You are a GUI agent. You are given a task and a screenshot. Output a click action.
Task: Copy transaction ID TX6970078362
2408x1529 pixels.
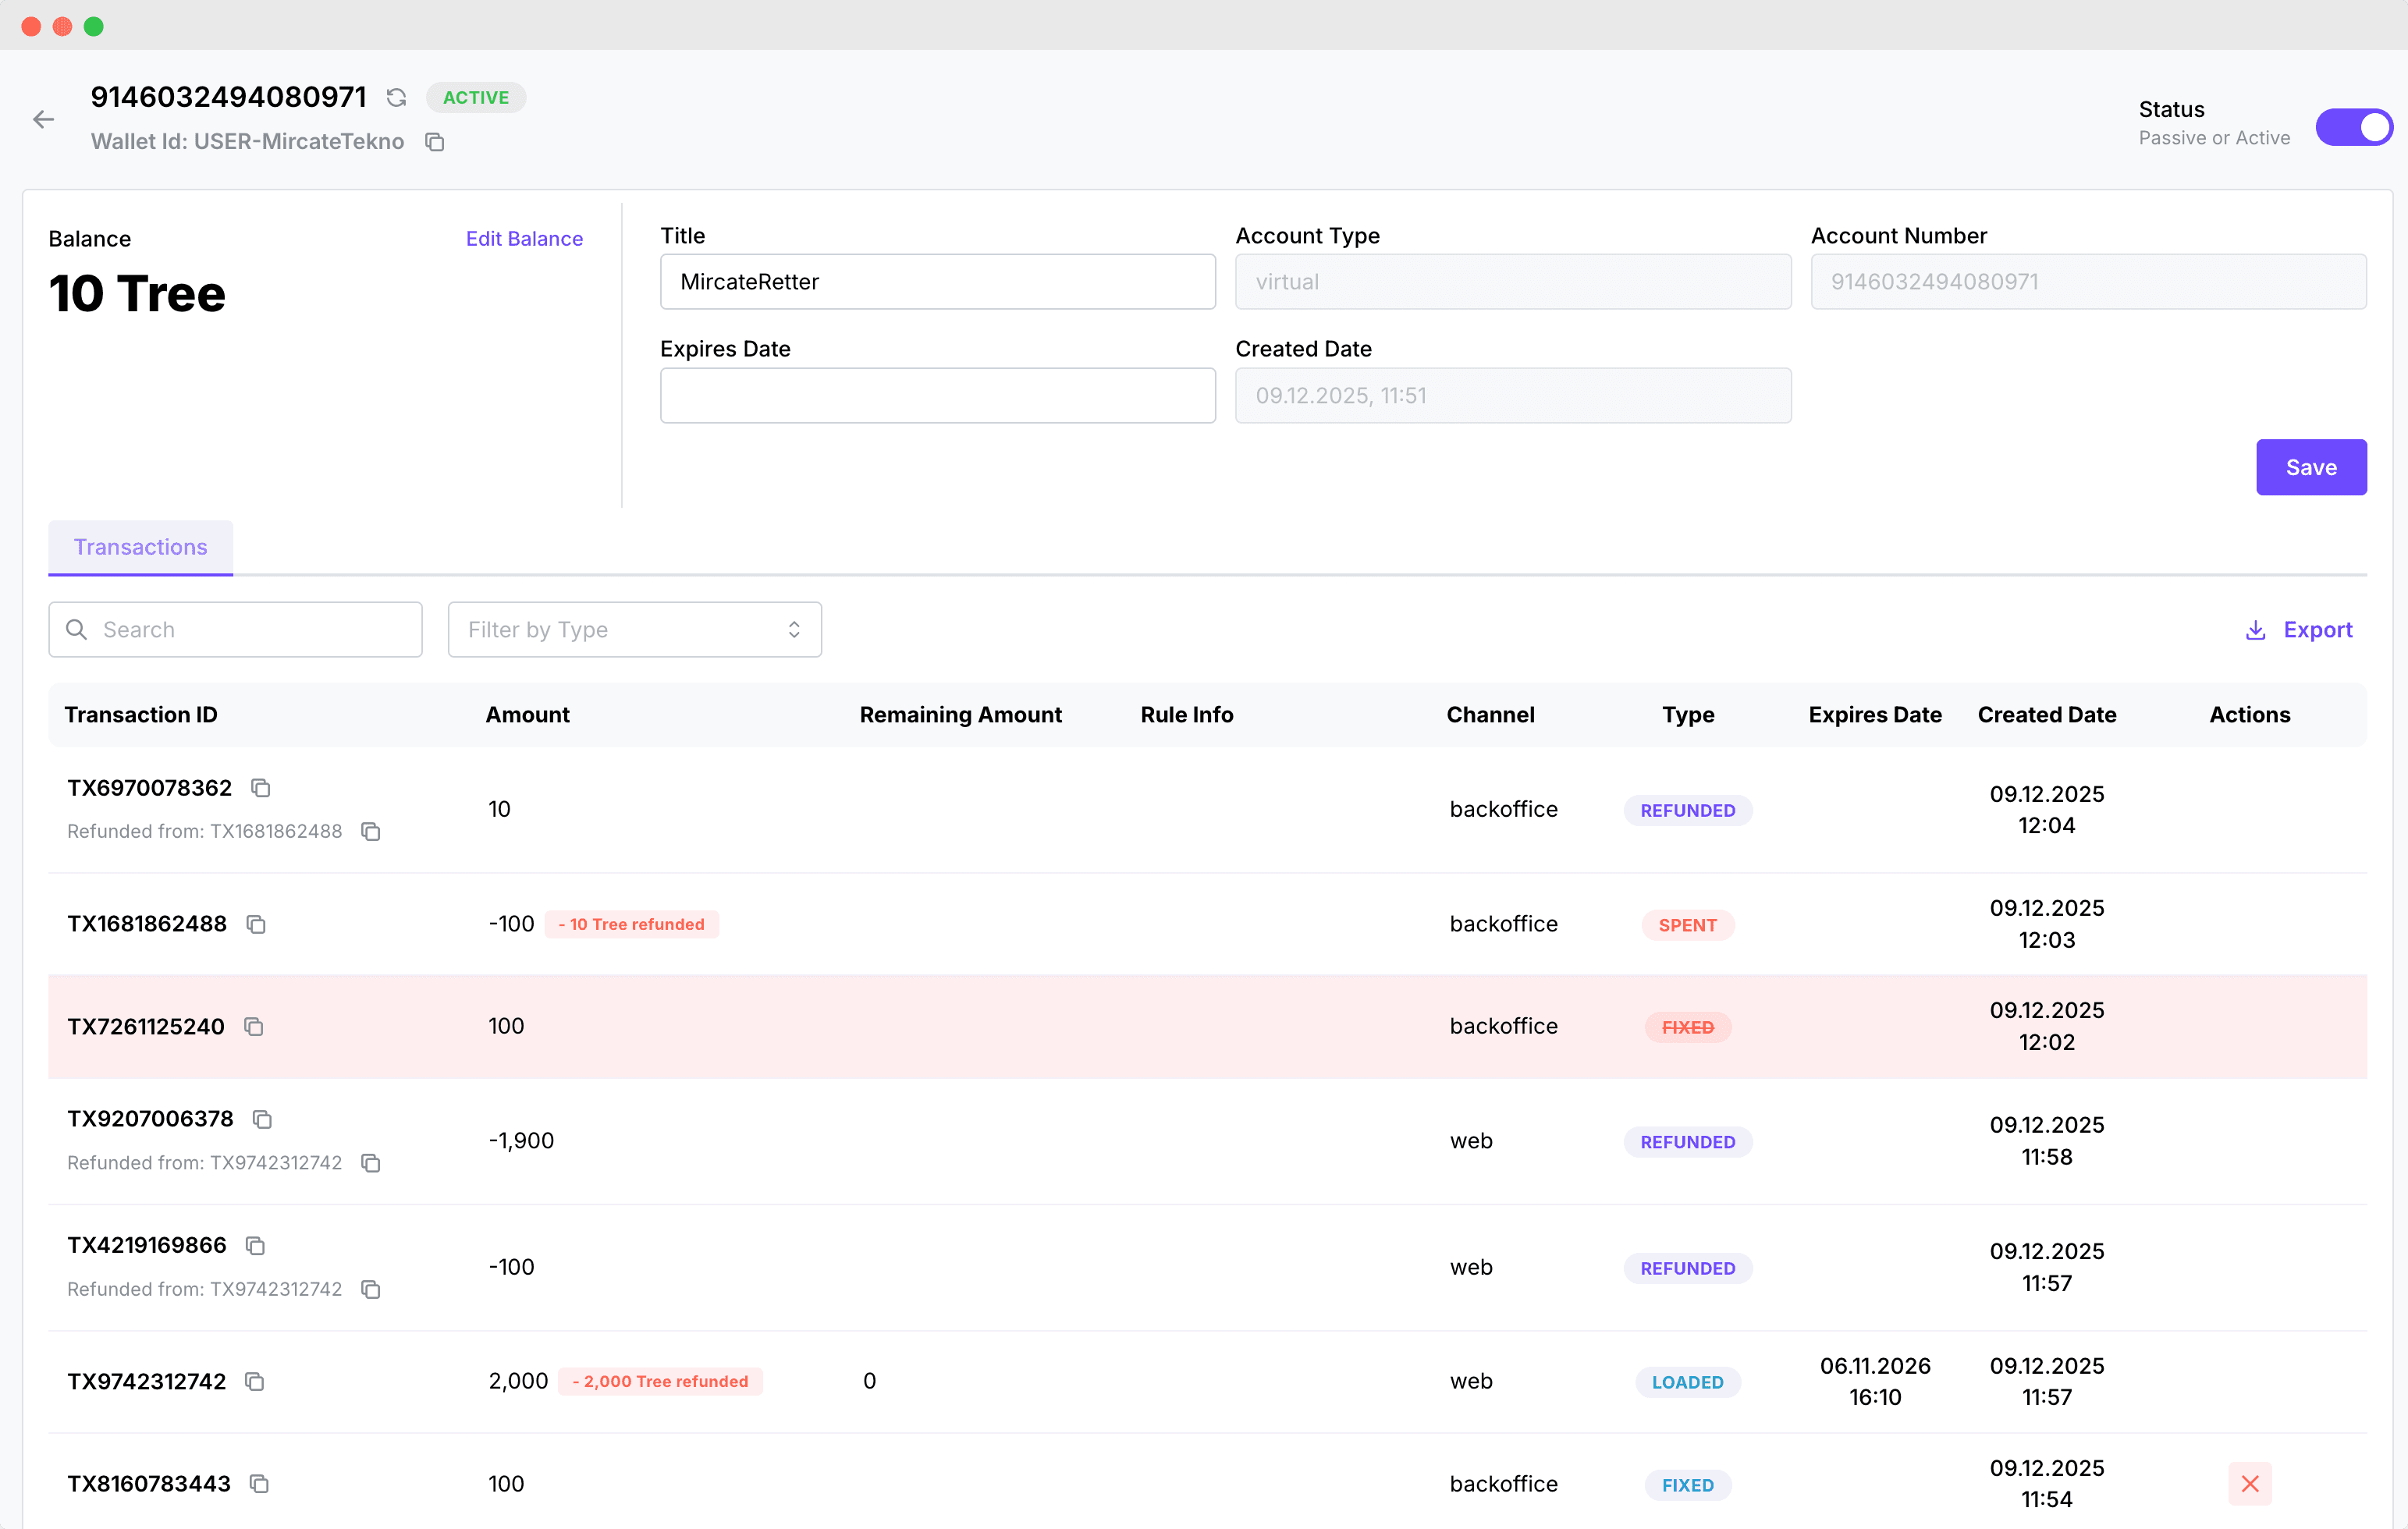261,788
